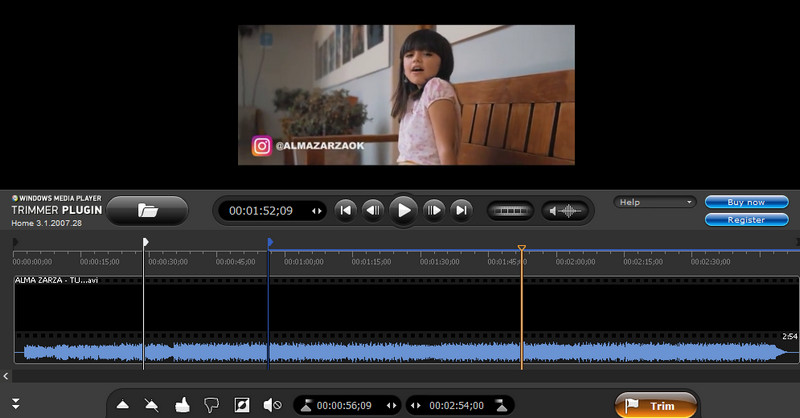Screen dimensions: 800x418
Task: Step forward one frame
Action: coord(433,210)
